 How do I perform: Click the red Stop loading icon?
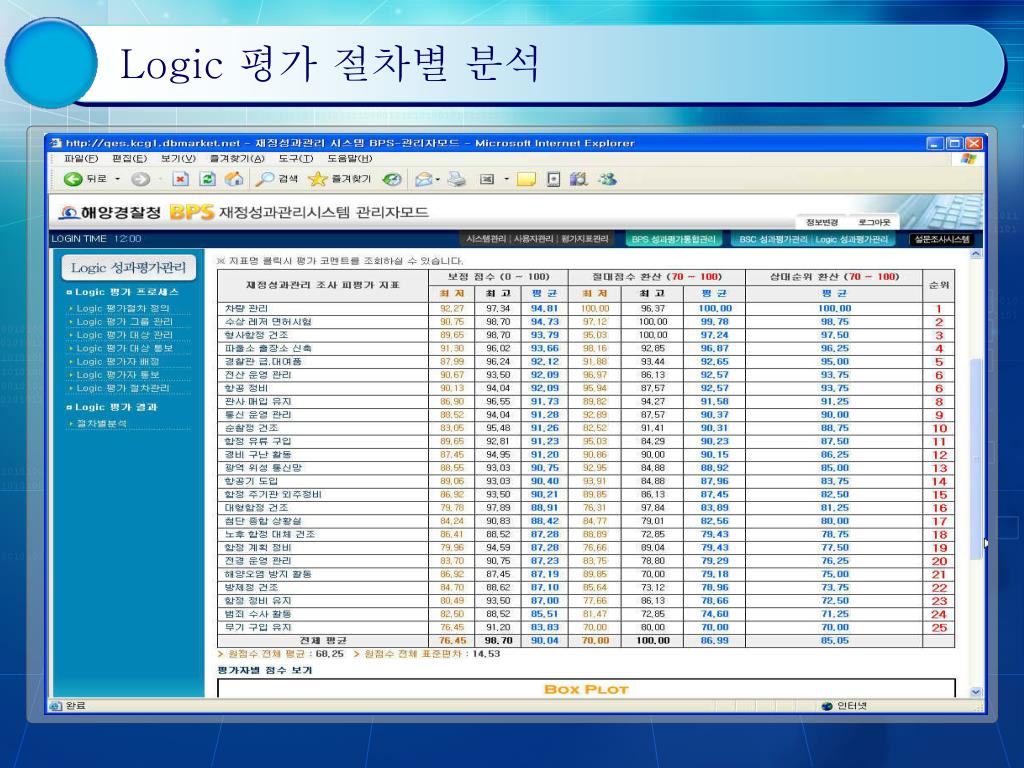[x=181, y=179]
